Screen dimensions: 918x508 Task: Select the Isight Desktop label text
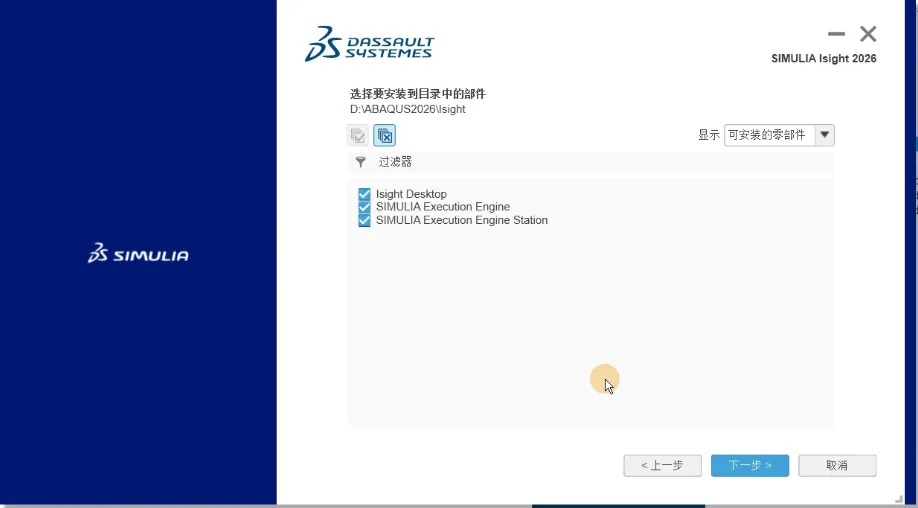[411, 194]
